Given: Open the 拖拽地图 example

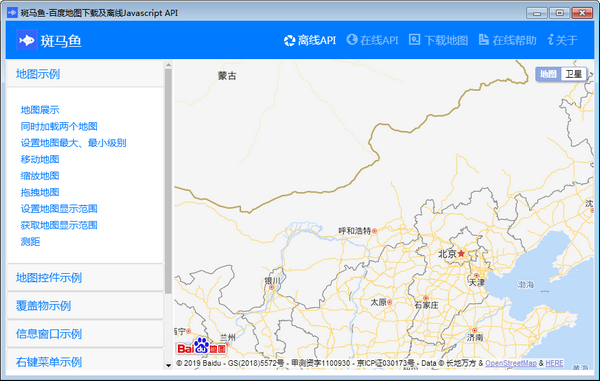Looking at the screenshot, I should [x=40, y=192].
